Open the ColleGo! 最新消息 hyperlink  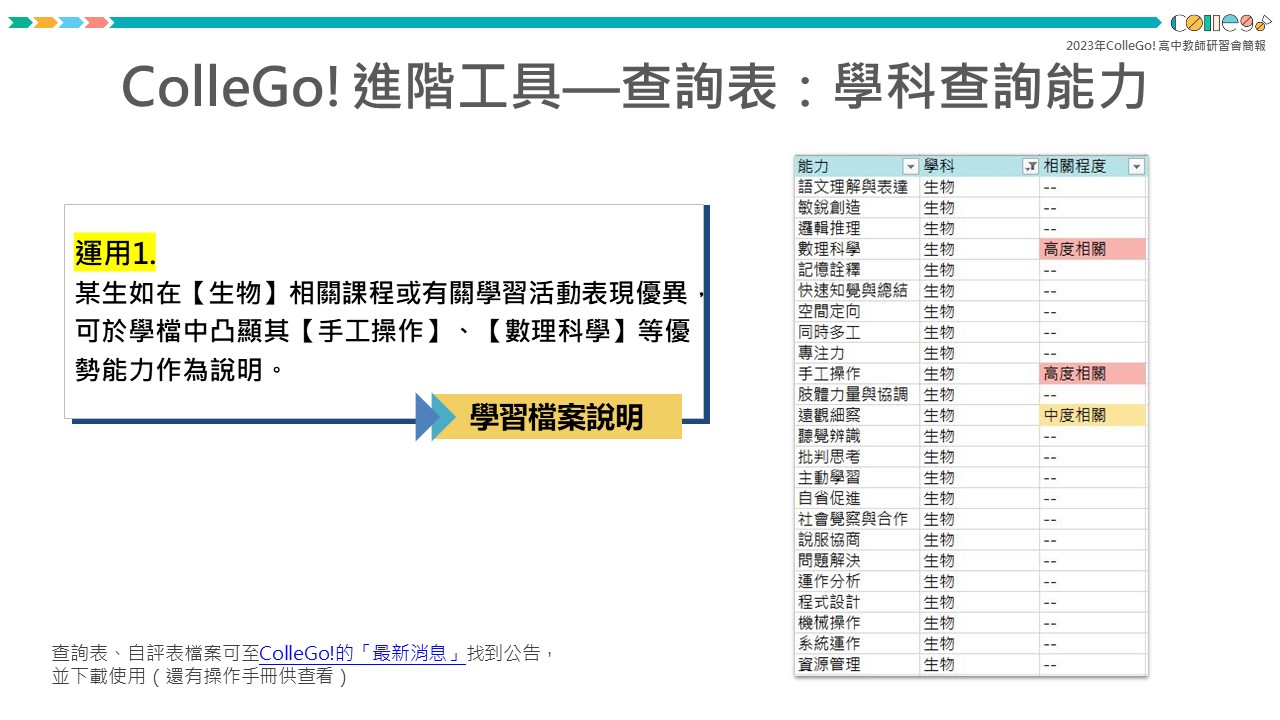pyautogui.click(x=362, y=654)
